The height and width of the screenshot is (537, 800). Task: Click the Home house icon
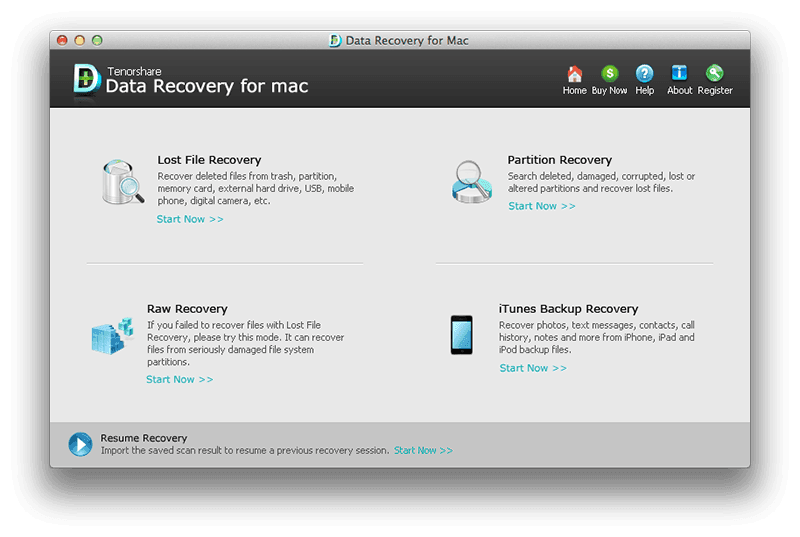(x=574, y=74)
